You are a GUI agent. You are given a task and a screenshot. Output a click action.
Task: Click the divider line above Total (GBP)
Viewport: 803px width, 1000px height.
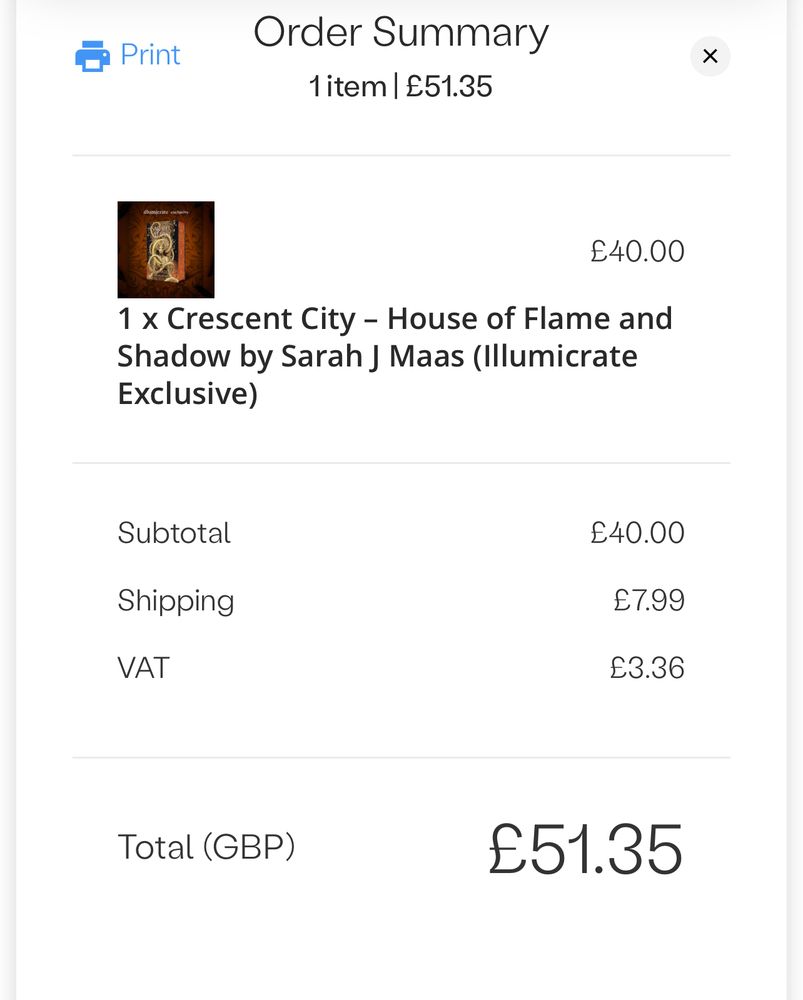click(x=401, y=758)
